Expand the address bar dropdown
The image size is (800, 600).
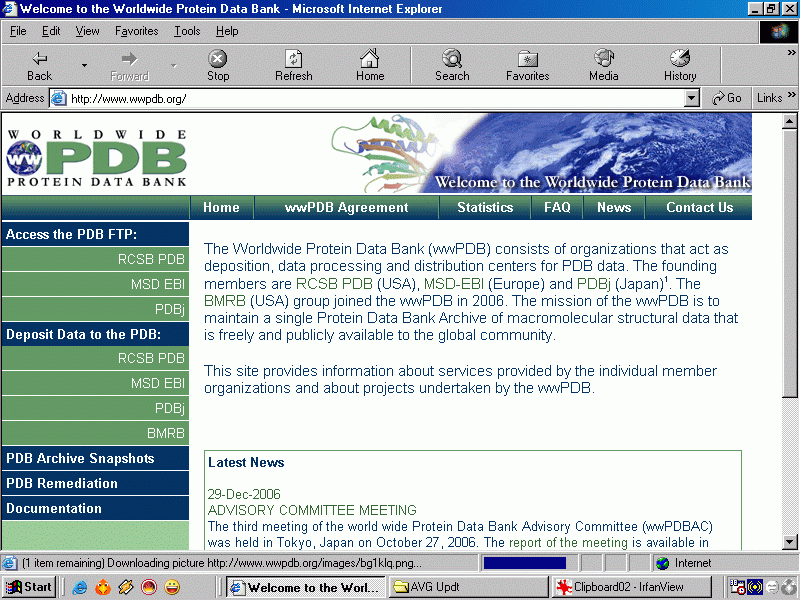691,98
